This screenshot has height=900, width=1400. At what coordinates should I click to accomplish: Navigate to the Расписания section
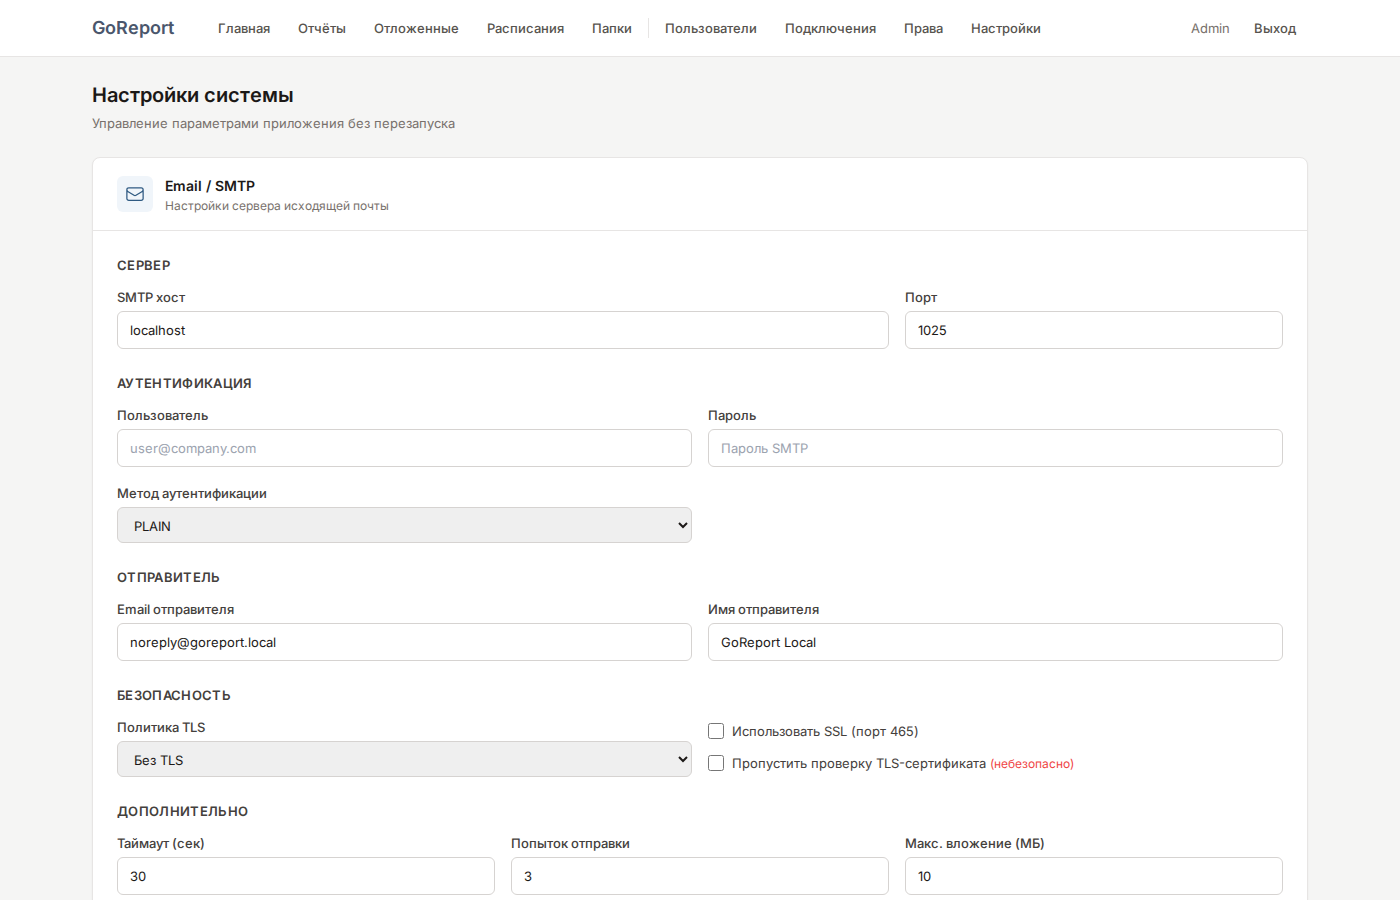(x=525, y=28)
